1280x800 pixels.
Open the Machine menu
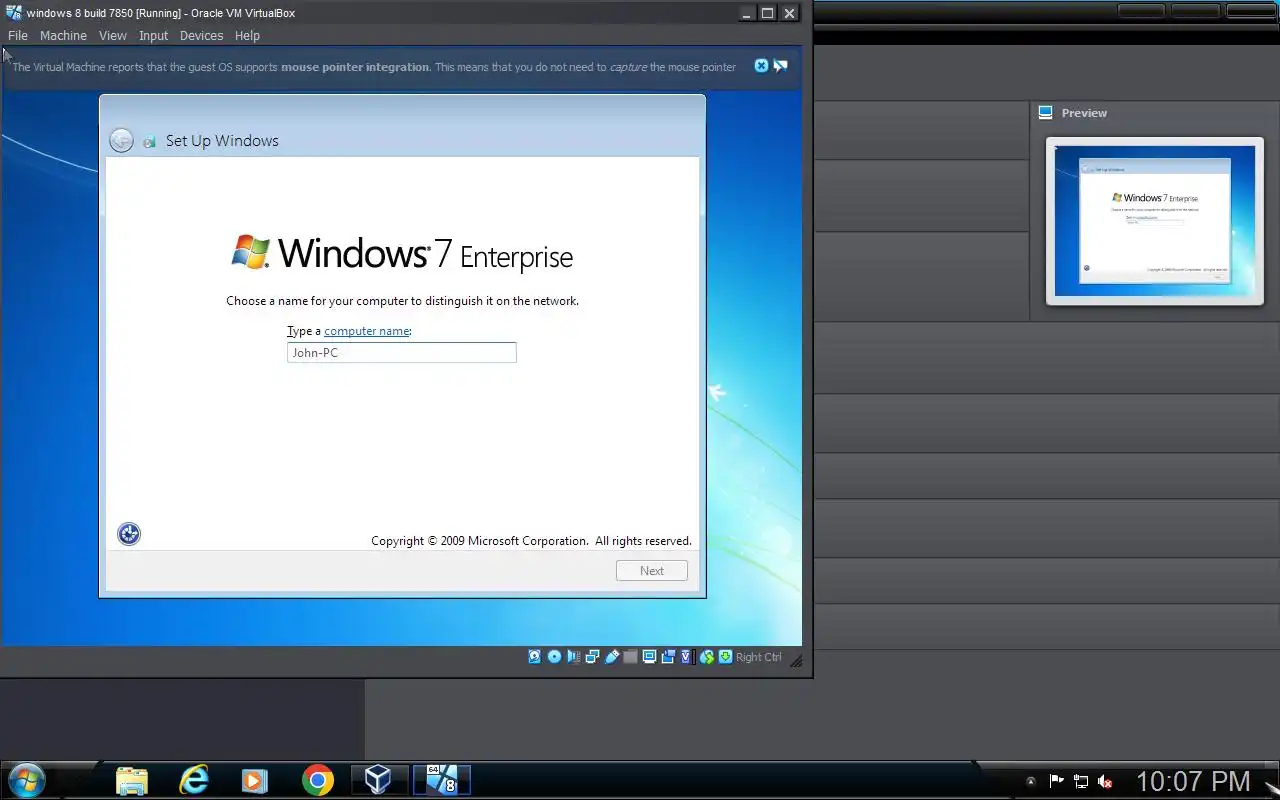pos(63,35)
